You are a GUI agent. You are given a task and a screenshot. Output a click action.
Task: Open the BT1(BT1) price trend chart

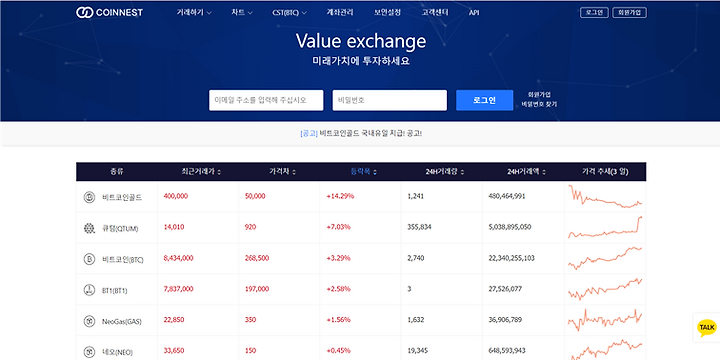605,289
